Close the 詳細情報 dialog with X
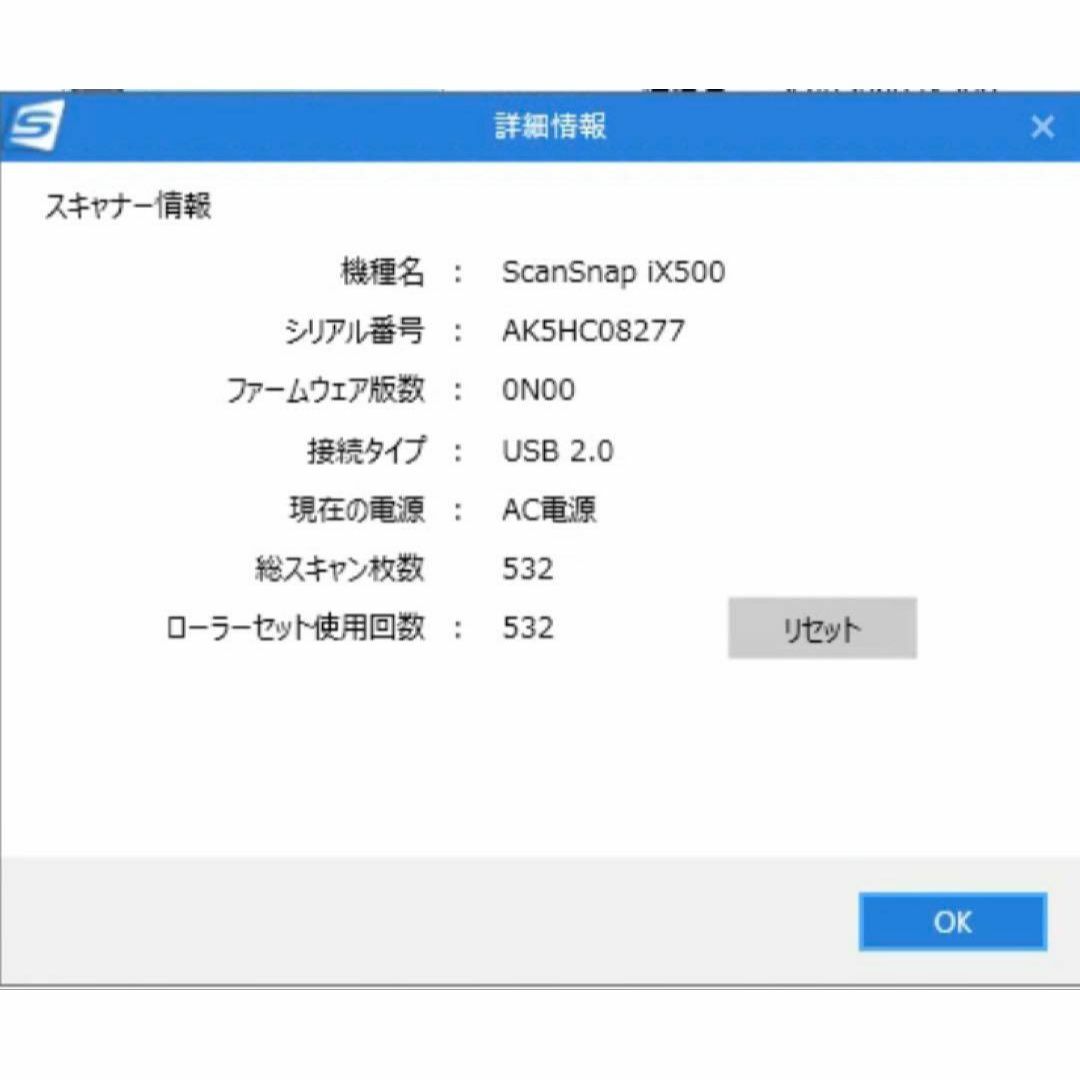Viewport: 1080px width, 1080px height. [x=1042, y=127]
